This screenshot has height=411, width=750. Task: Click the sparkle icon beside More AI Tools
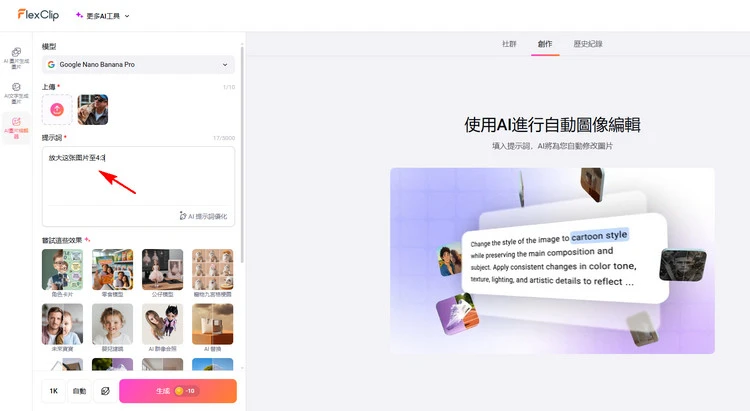point(79,16)
